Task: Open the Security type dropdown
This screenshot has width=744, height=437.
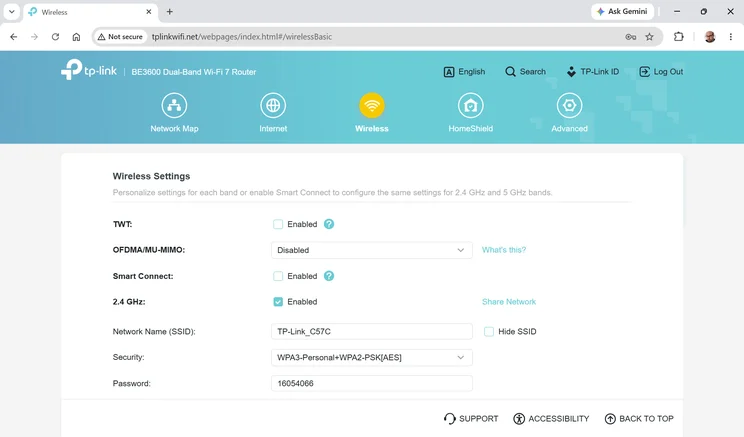Action: tap(372, 357)
